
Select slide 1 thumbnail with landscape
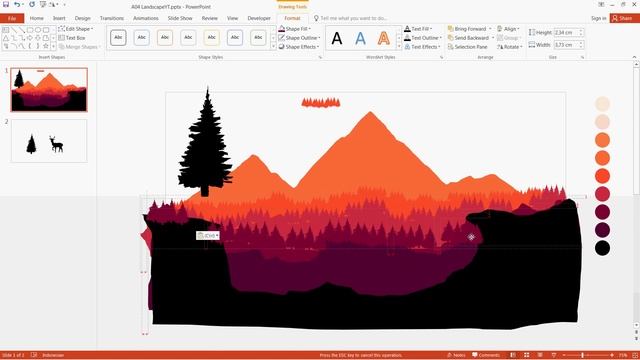(x=49, y=90)
